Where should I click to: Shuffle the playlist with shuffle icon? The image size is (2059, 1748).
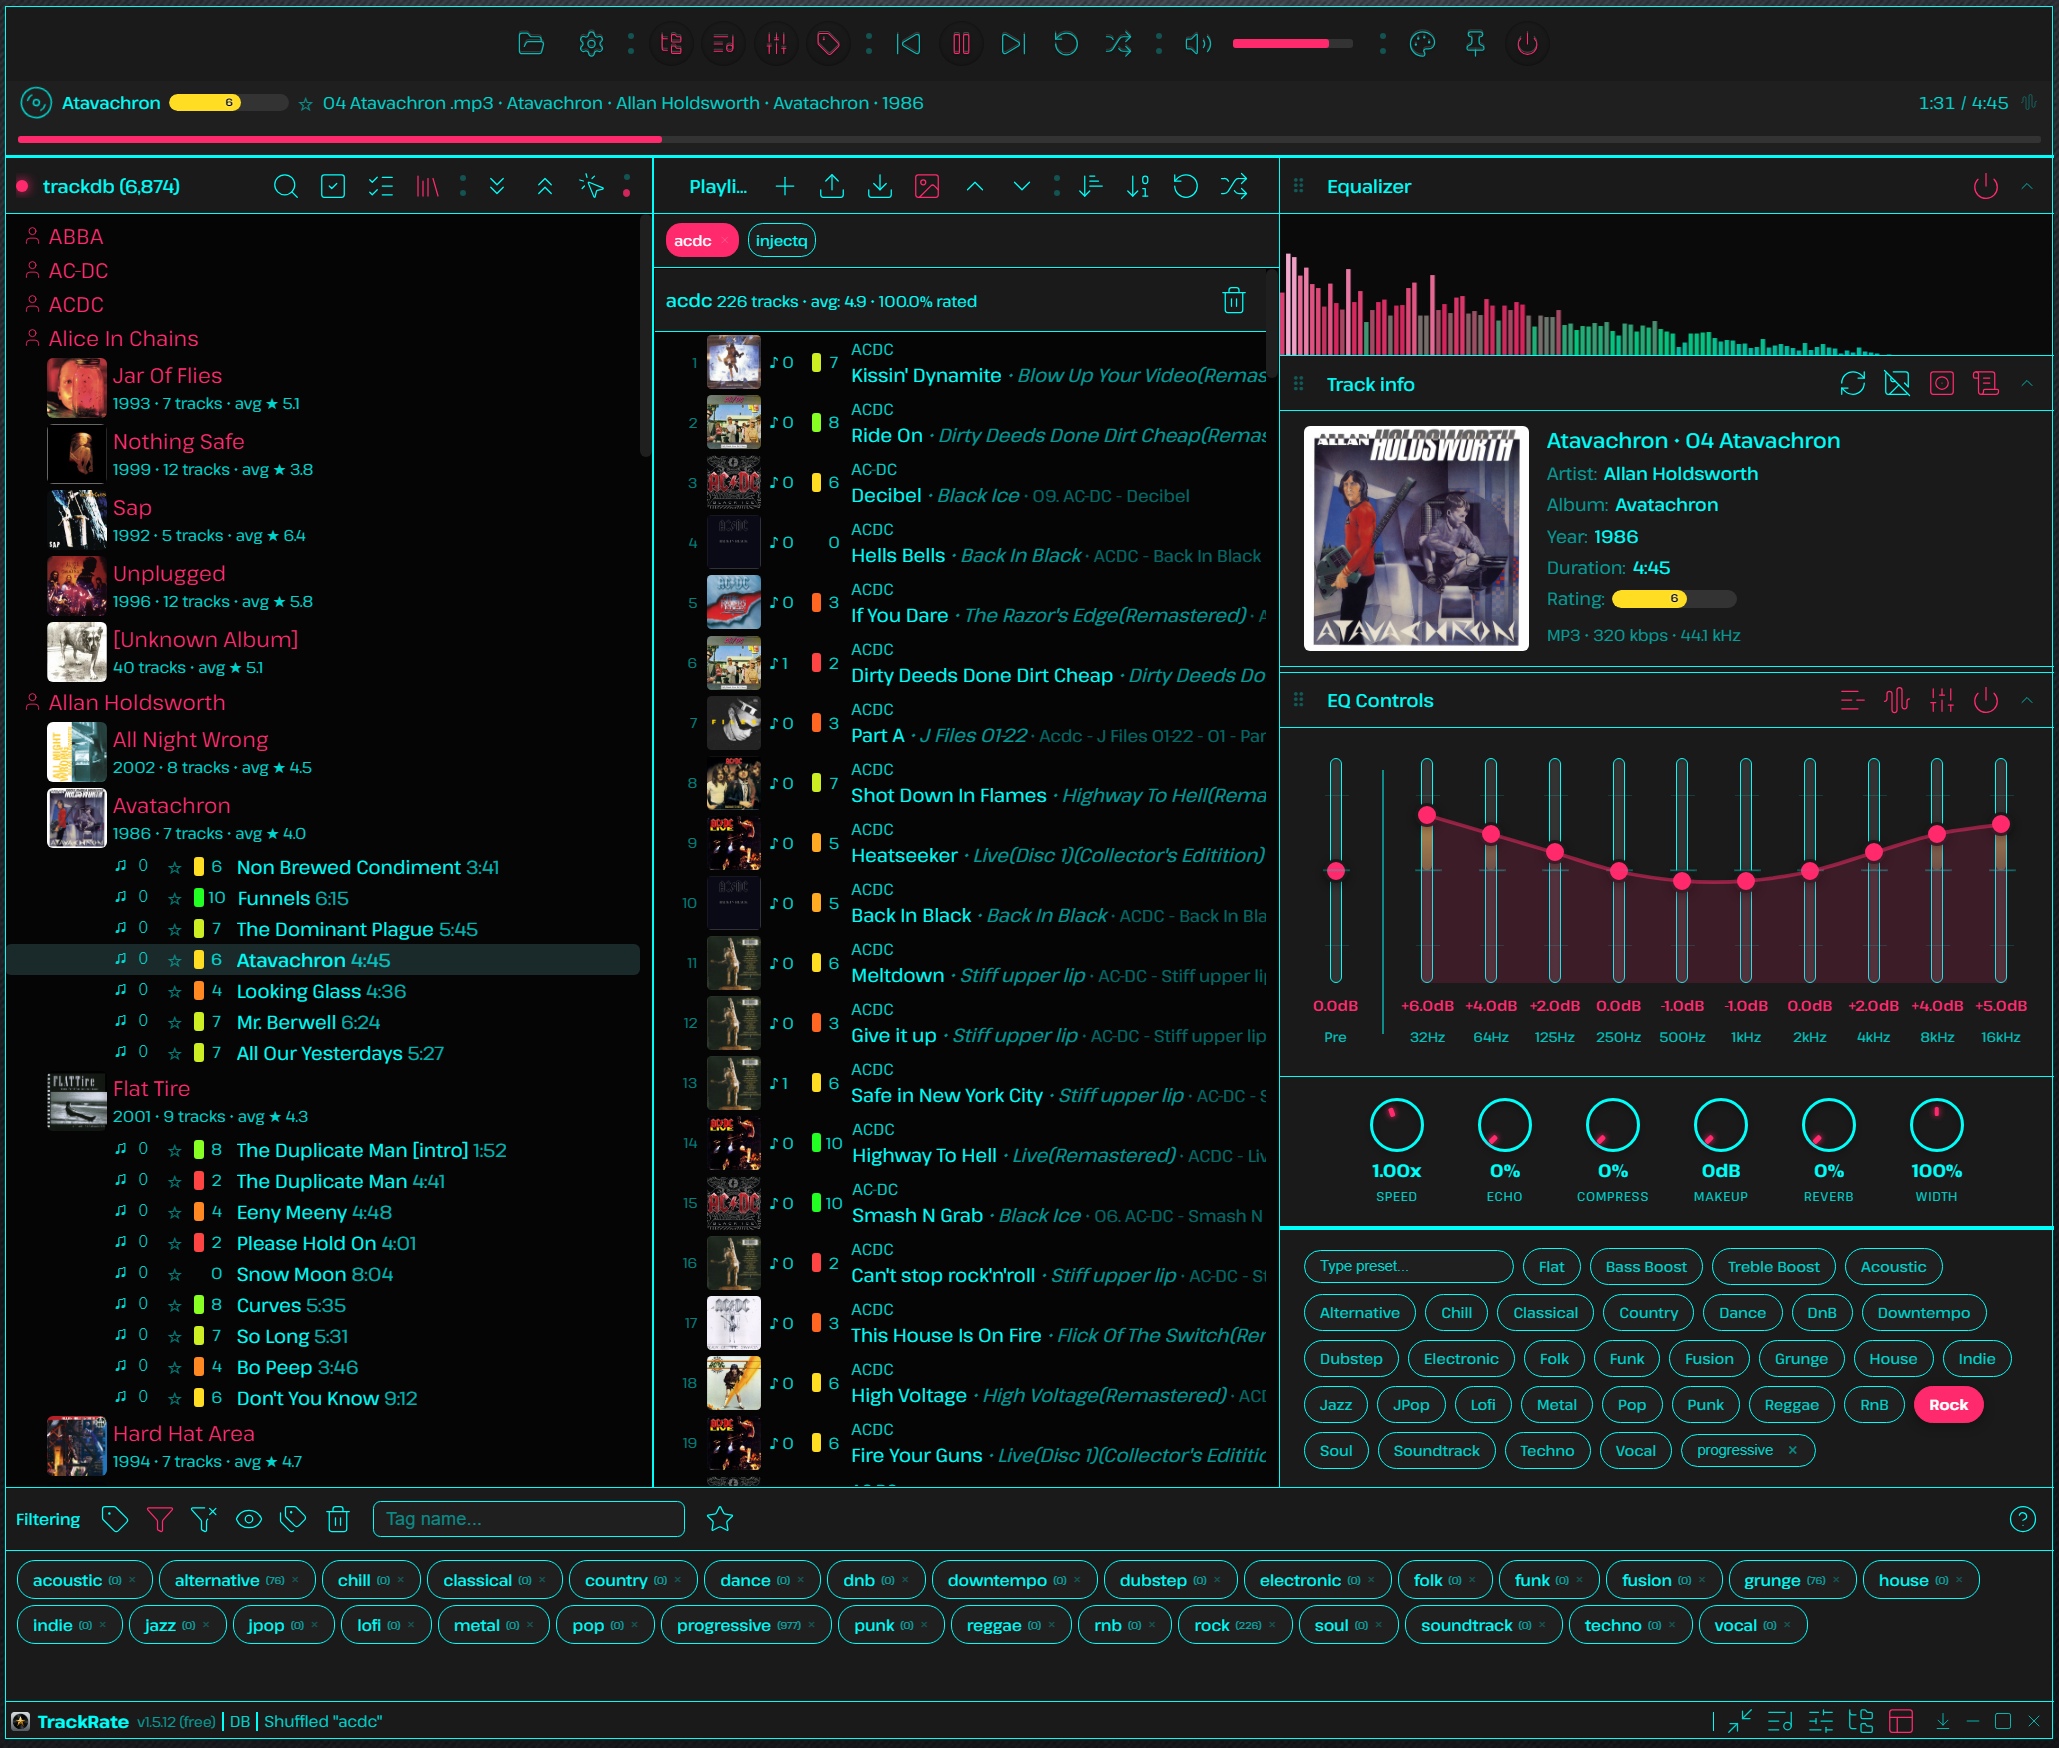(1234, 186)
